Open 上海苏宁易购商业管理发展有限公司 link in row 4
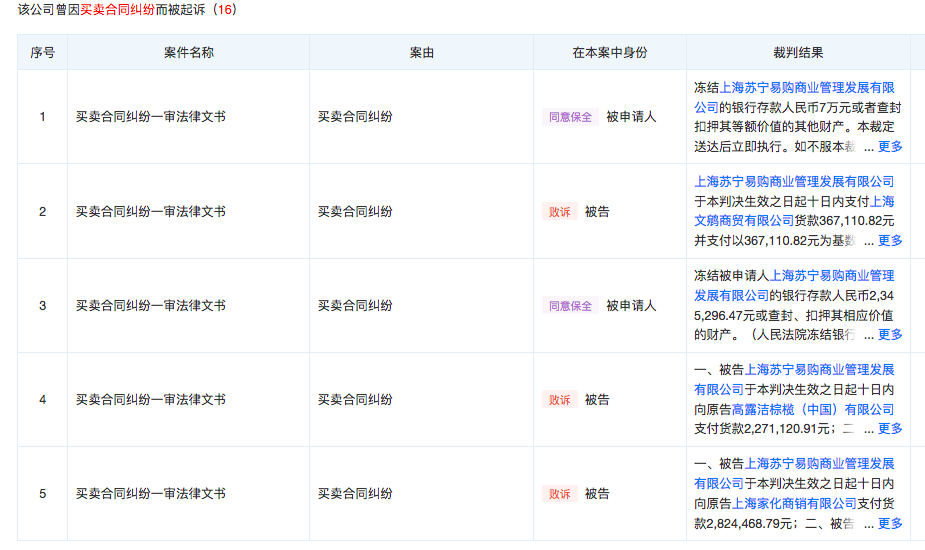 (819, 370)
